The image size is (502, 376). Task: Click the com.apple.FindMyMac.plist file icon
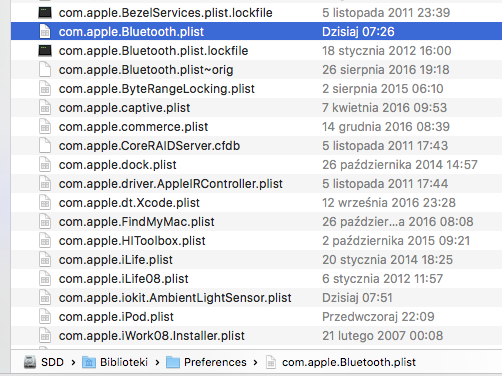coord(45,222)
